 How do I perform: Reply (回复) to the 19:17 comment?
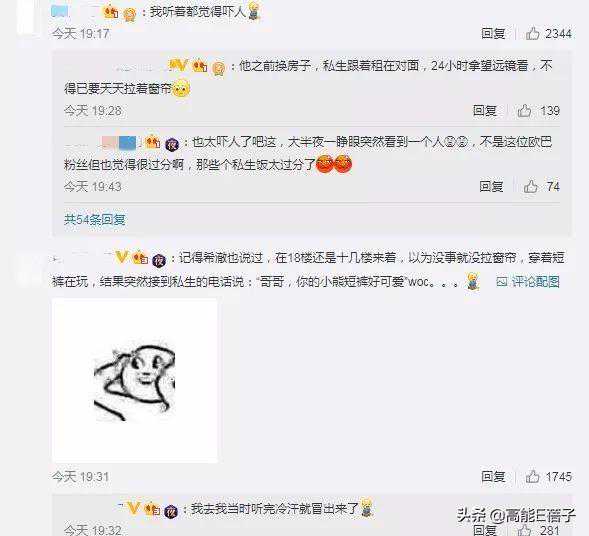(x=493, y=33)
